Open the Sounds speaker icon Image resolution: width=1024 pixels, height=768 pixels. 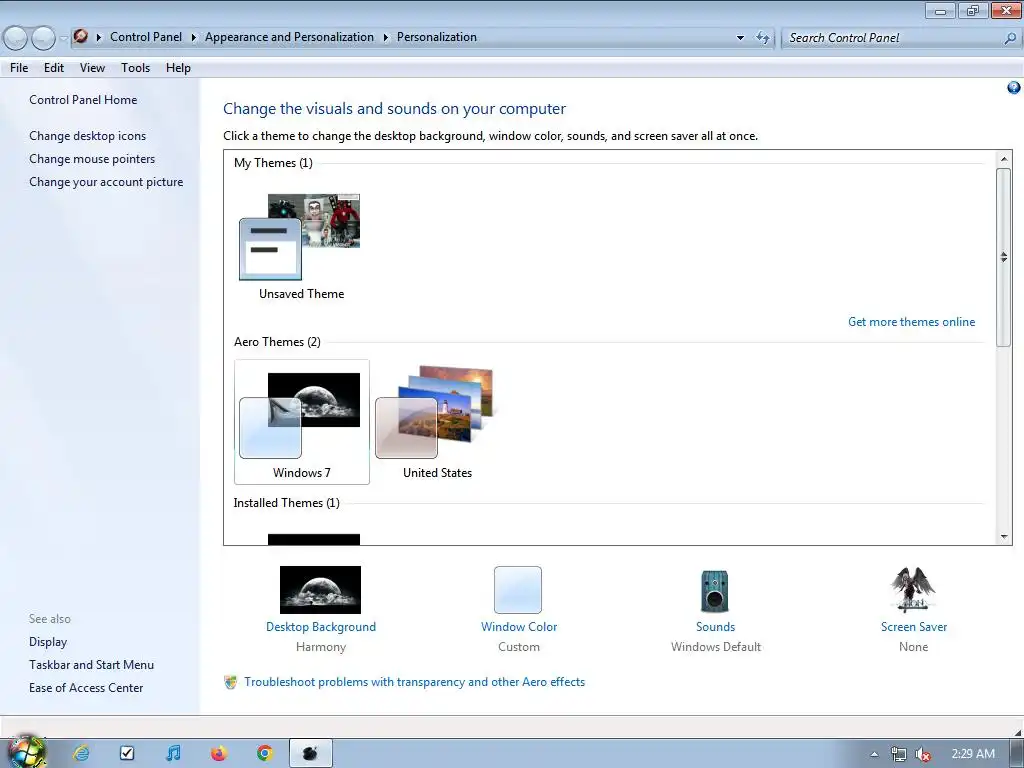714,590
